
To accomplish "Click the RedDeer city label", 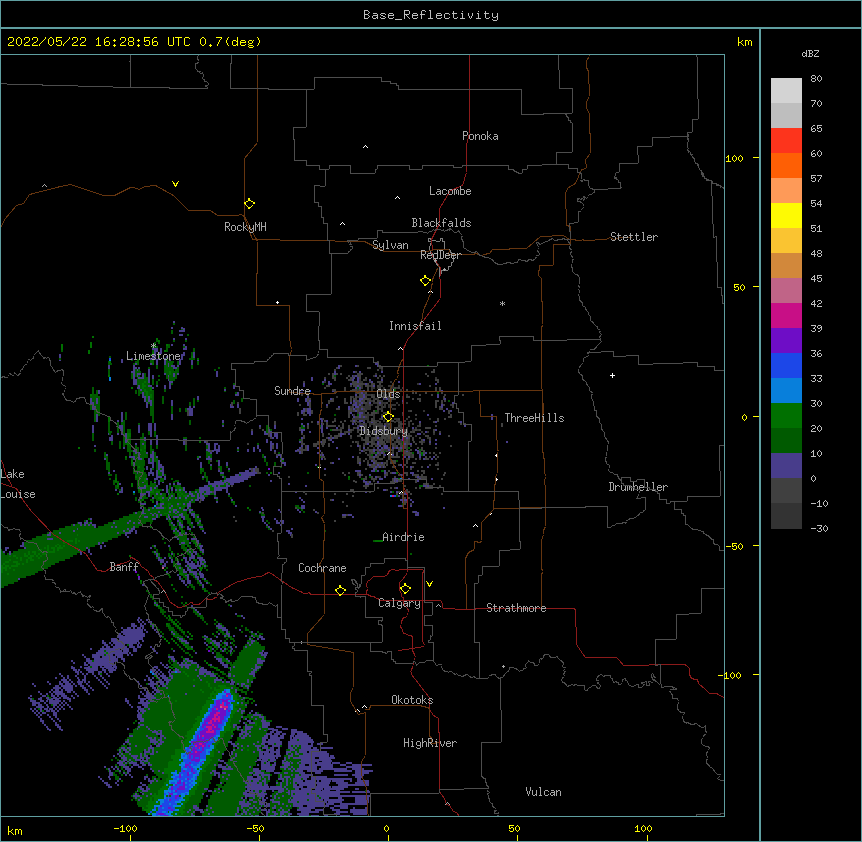I will pyautogui.click(x=440, y=255).
